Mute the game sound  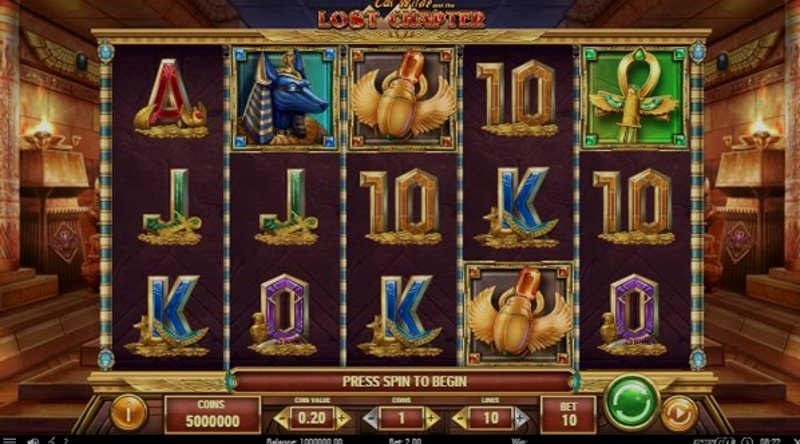tap(33, 440)
